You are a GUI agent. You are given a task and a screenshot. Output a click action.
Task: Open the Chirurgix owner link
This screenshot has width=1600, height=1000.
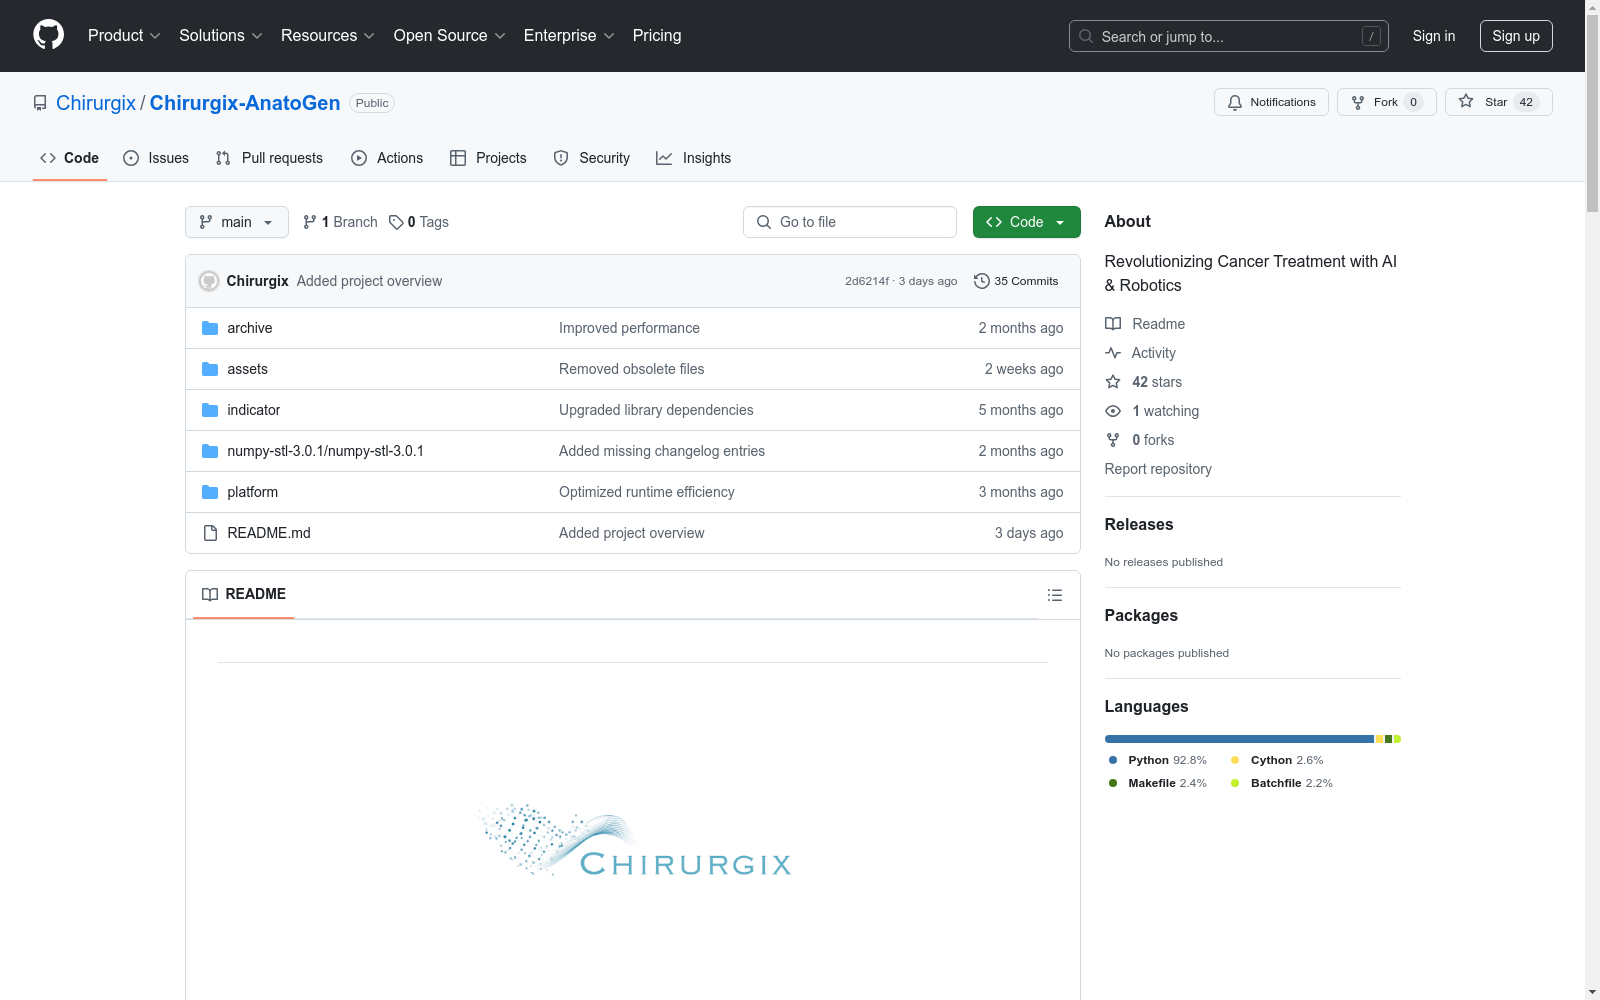click(x=96, y=103)
